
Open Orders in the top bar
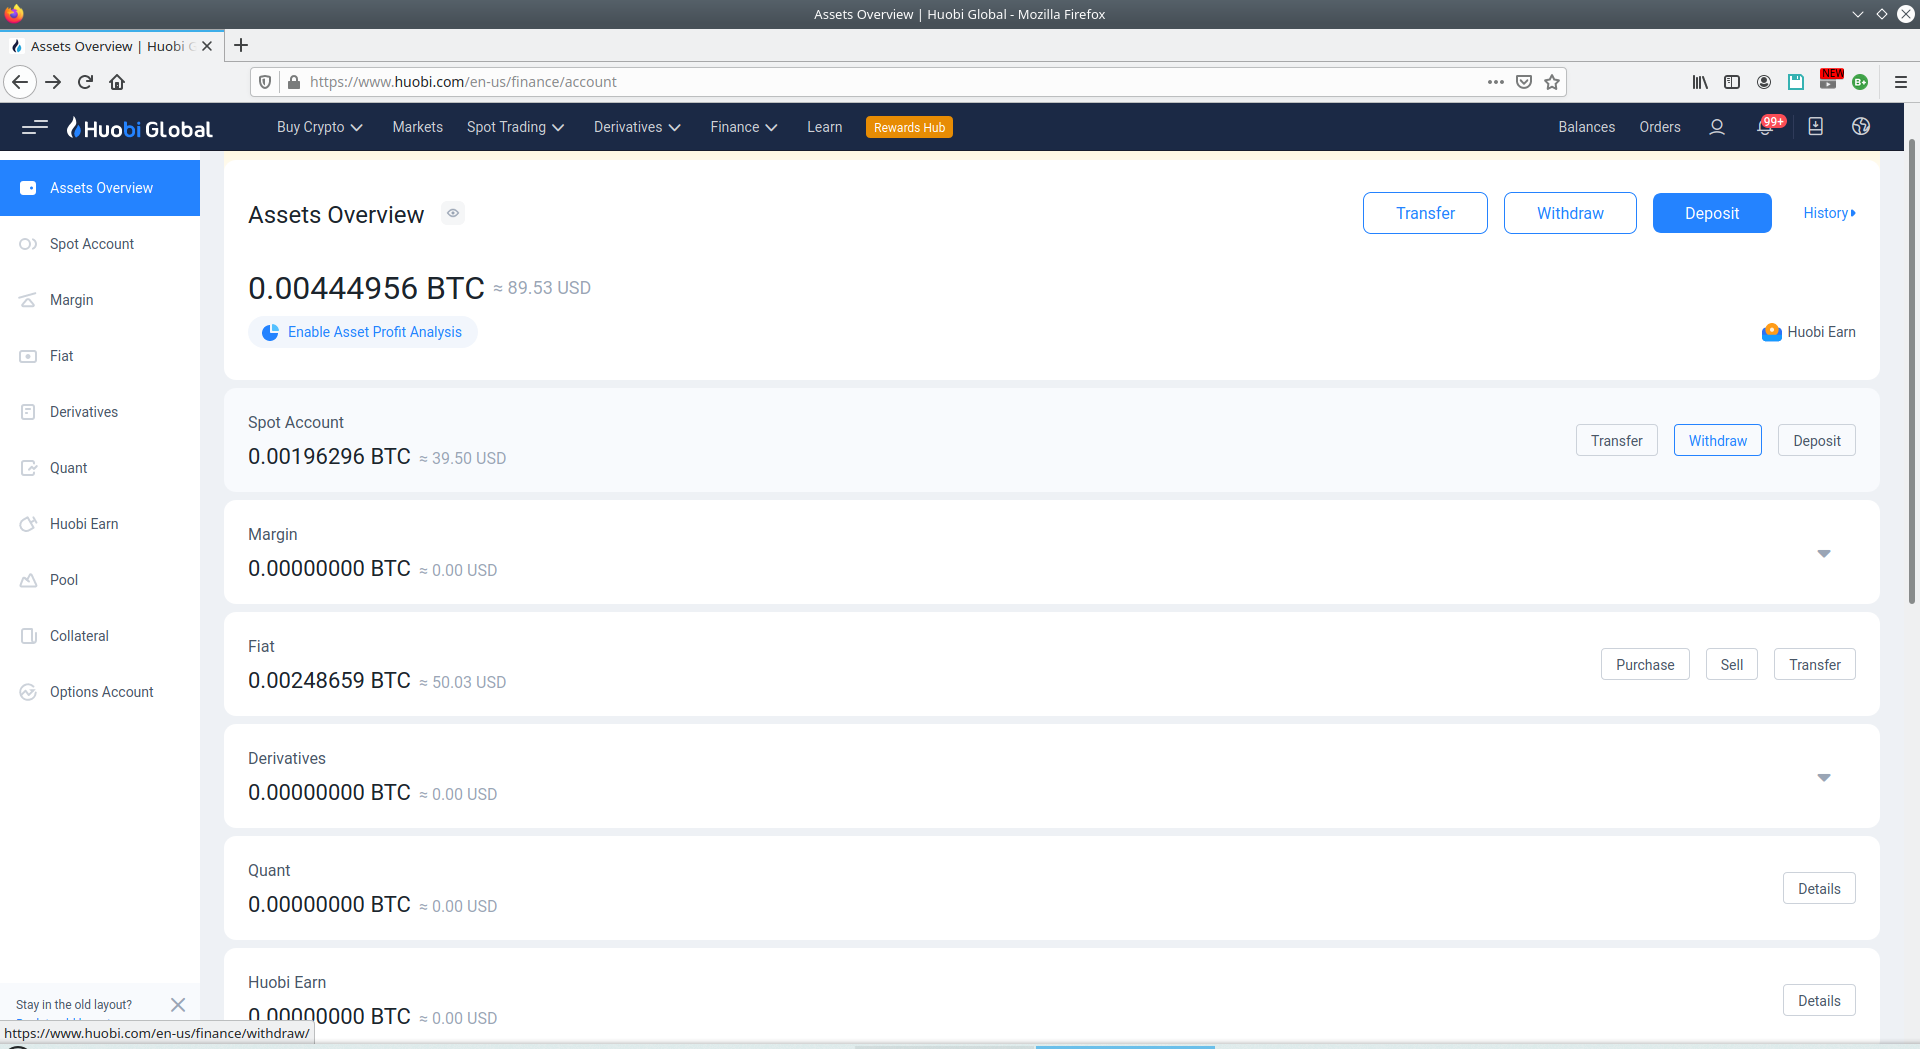[x=1660, y=127]
